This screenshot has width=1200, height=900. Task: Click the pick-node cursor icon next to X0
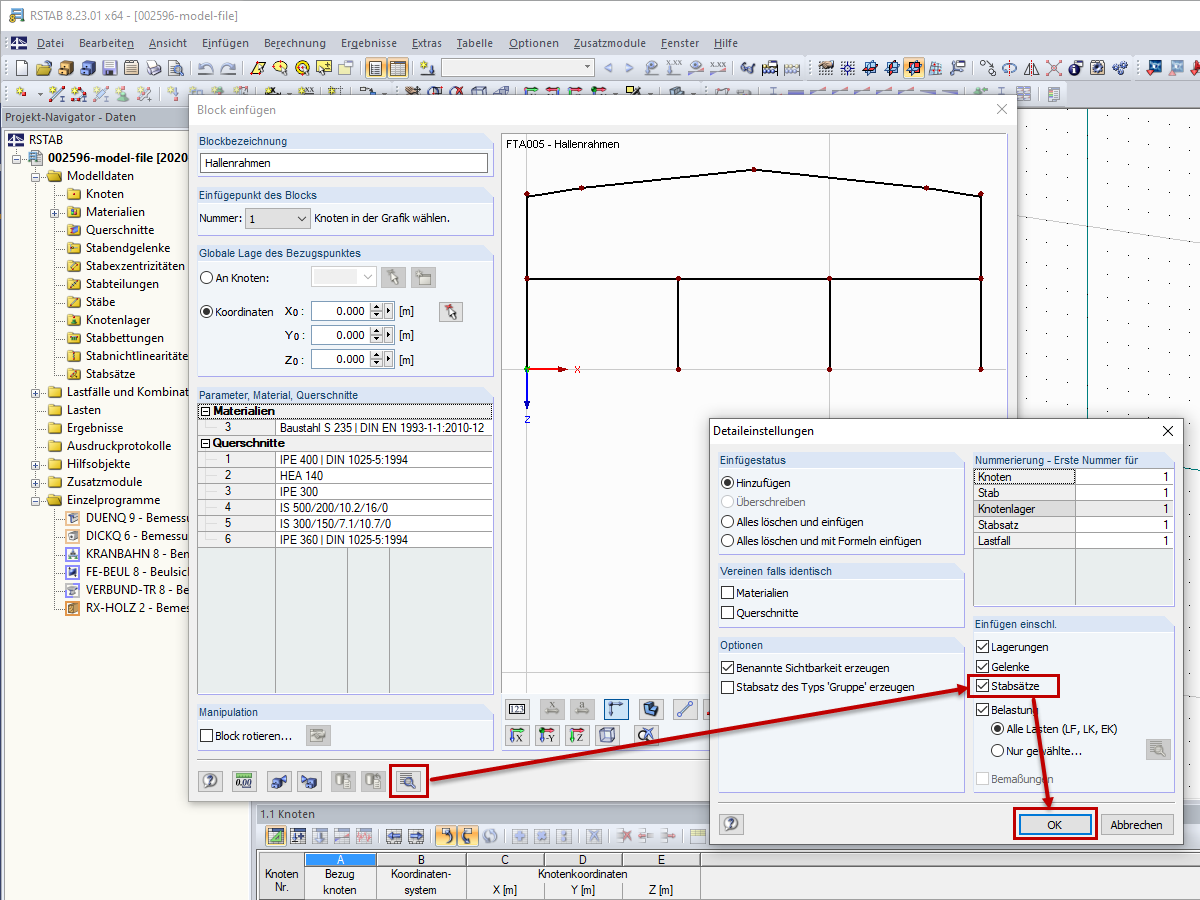451,311
